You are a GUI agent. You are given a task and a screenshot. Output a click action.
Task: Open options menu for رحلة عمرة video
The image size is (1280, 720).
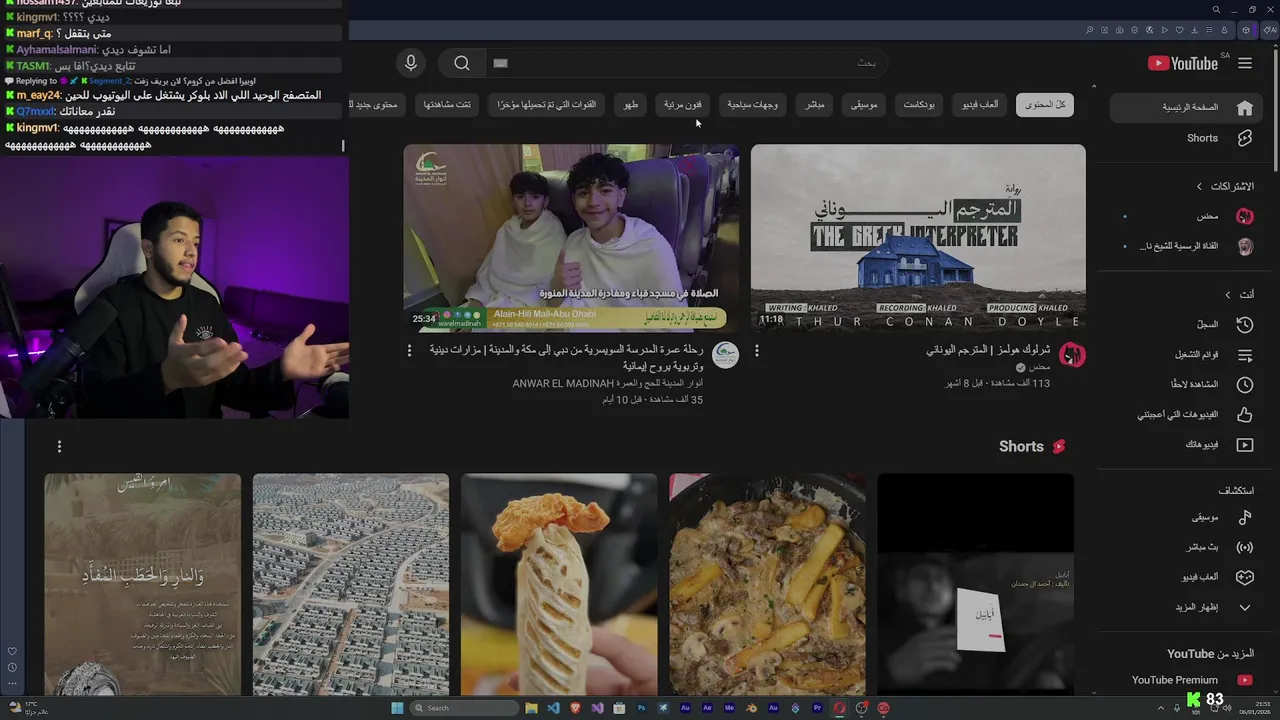409,351
